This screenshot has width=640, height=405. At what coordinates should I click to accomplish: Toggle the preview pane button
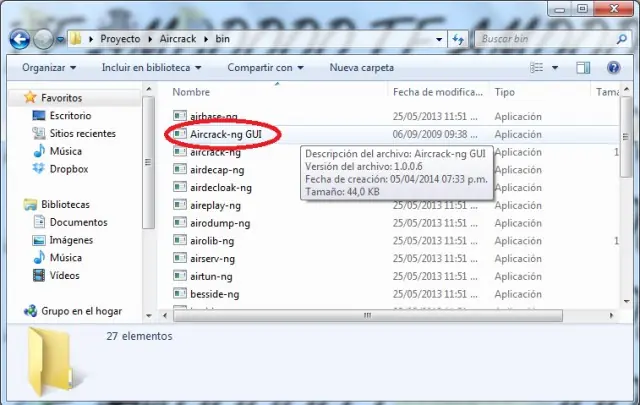pos(583,68)
